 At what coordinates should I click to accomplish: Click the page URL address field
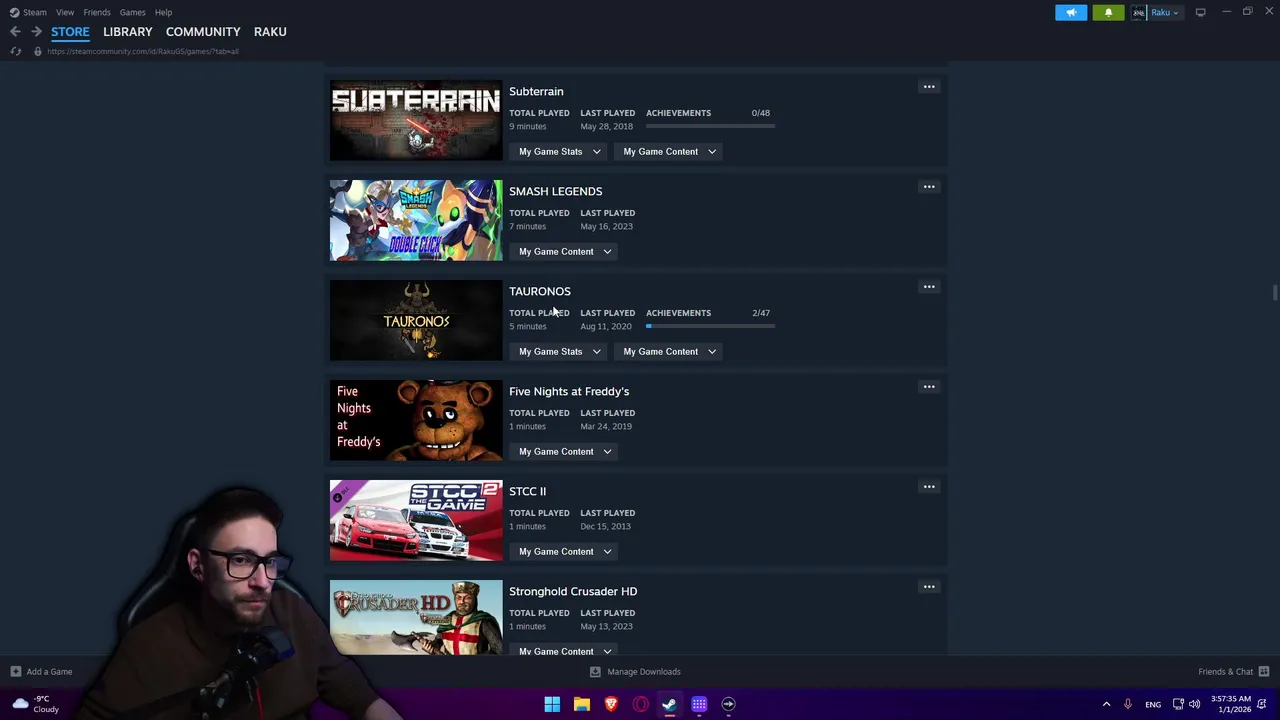coord(143,51)
